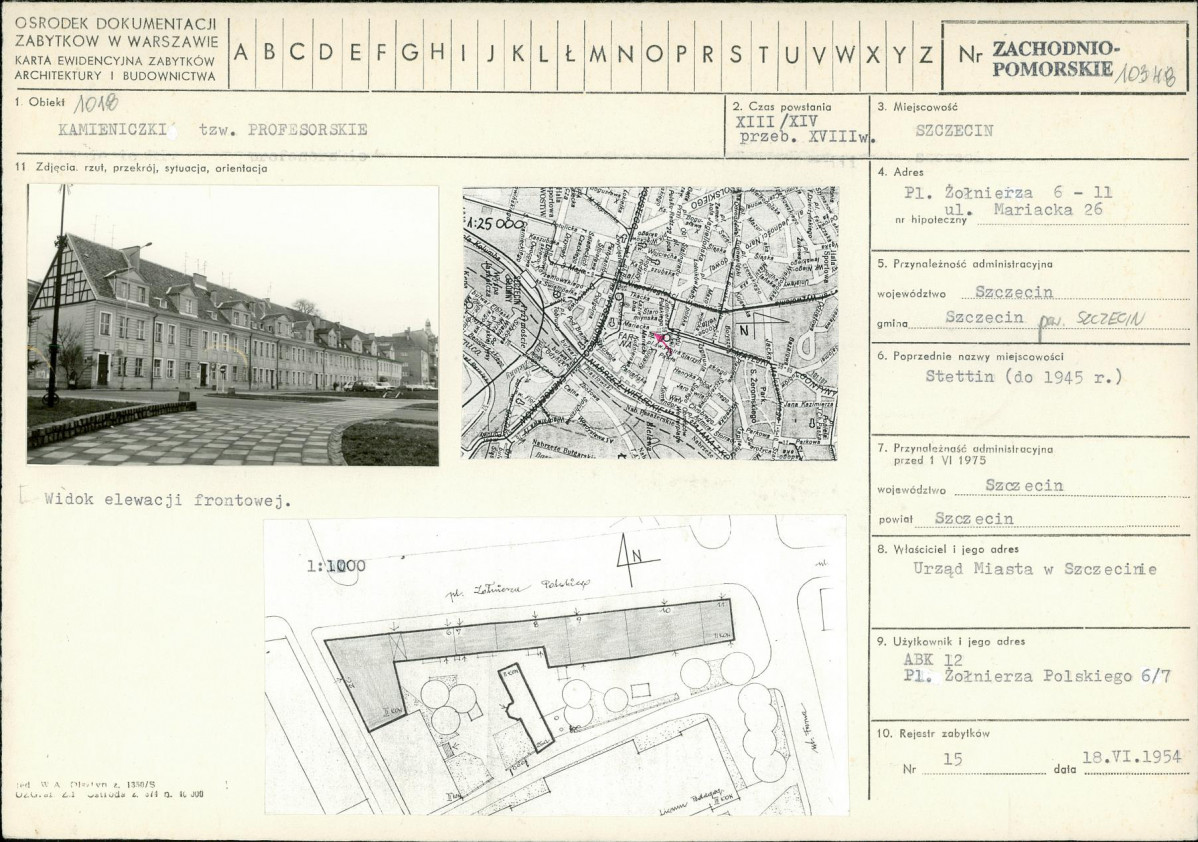The width and height of the screenshot is (1198, 842).
Task: Select letter Ł in the alphabet index row
Action: coord(568,53)
